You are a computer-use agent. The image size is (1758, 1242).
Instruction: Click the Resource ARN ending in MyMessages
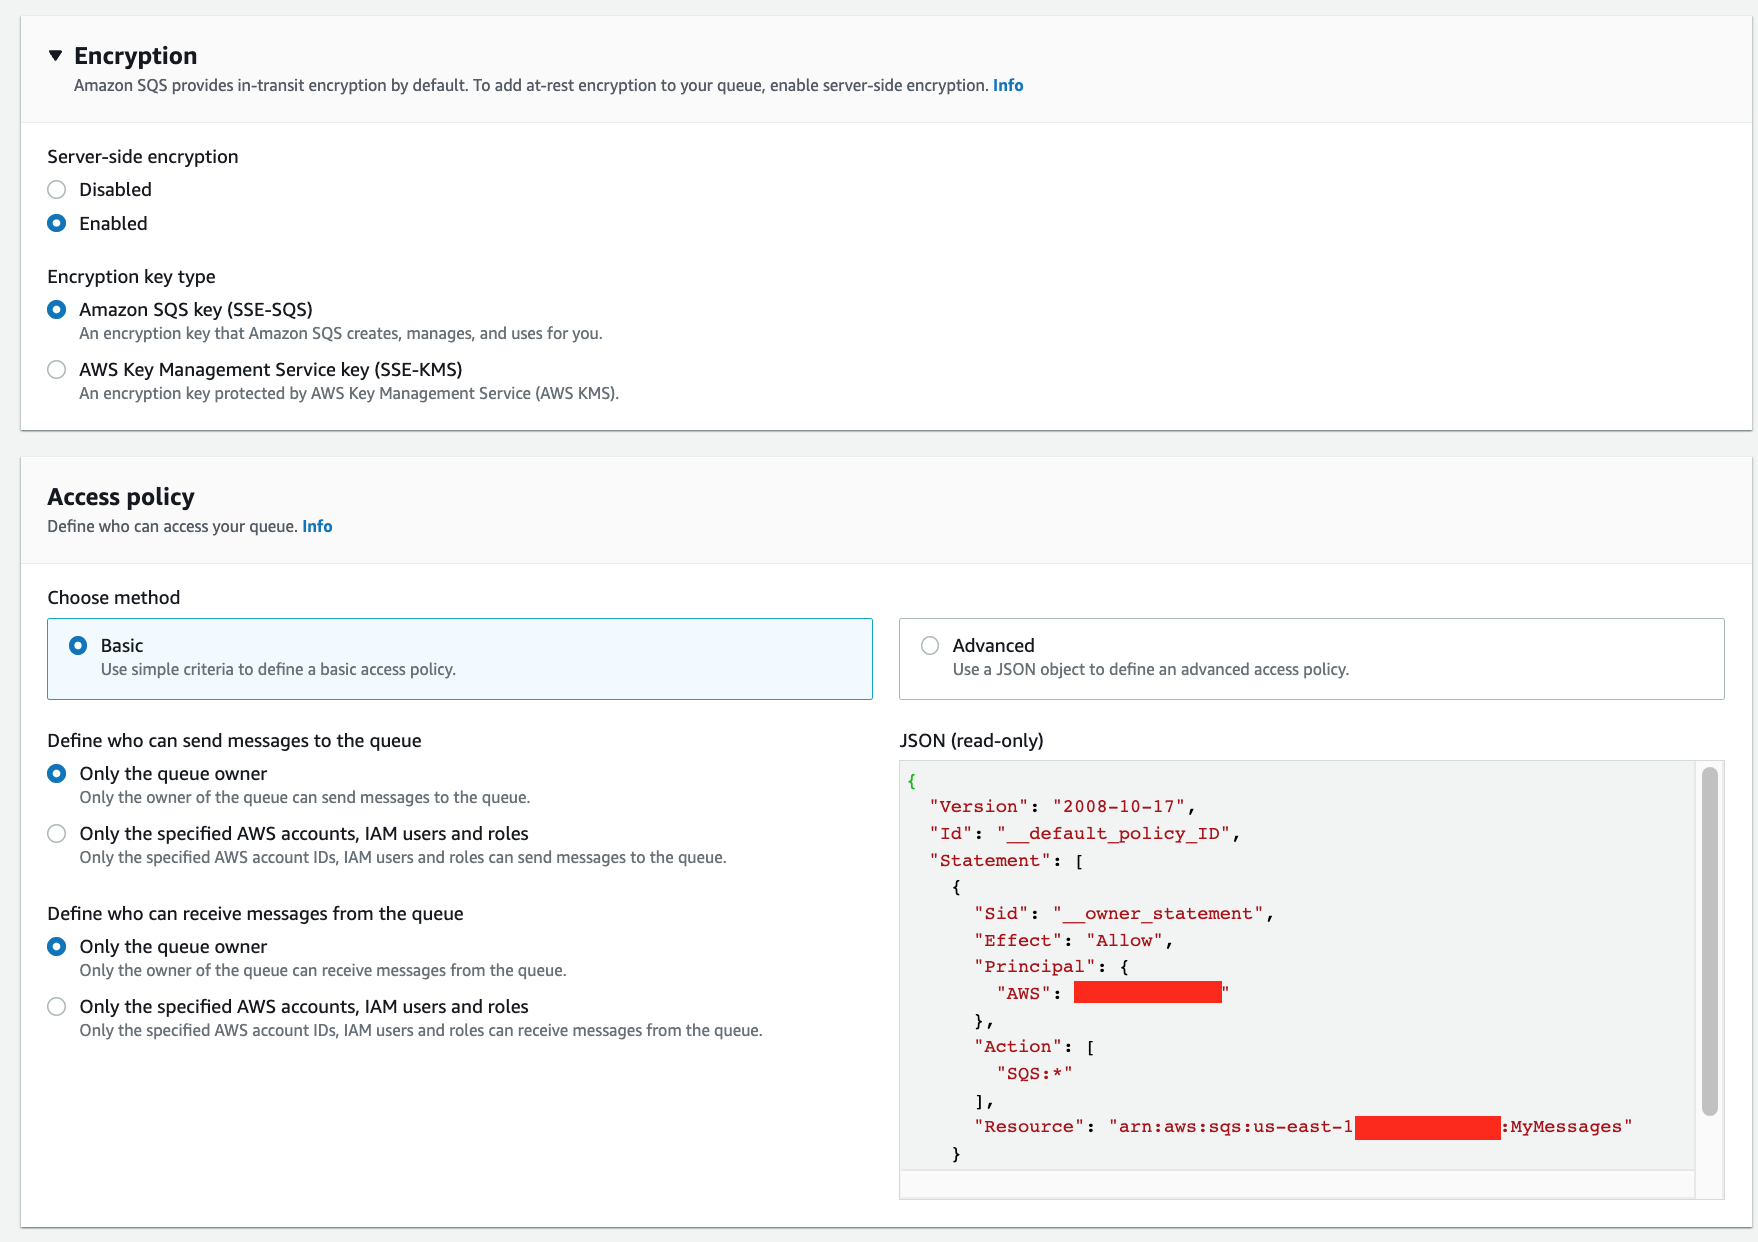pyautogui.click(x=1370, y=1127)
